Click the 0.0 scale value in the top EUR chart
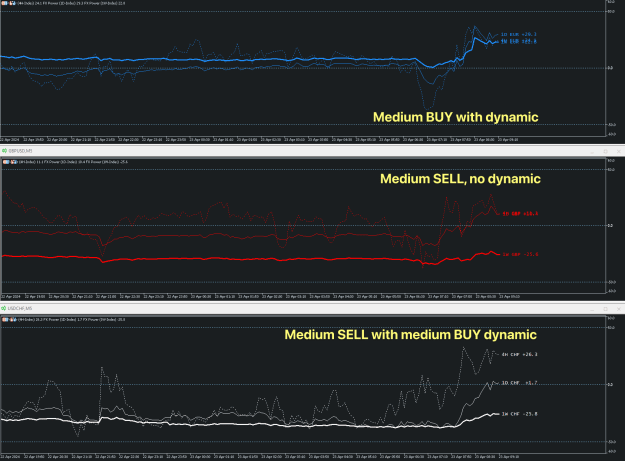The image size is (625, 461). tap(610, 68)
